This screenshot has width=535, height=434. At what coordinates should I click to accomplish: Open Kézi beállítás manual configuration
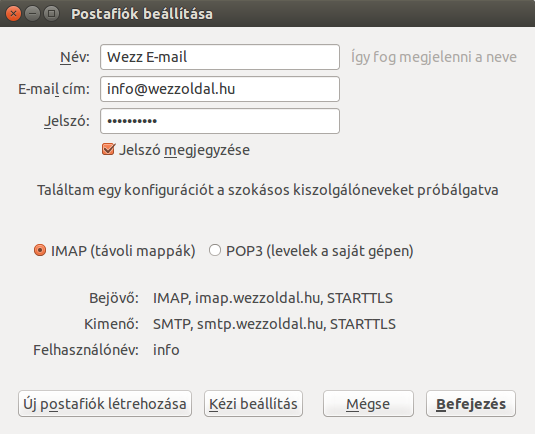(253, 404)
